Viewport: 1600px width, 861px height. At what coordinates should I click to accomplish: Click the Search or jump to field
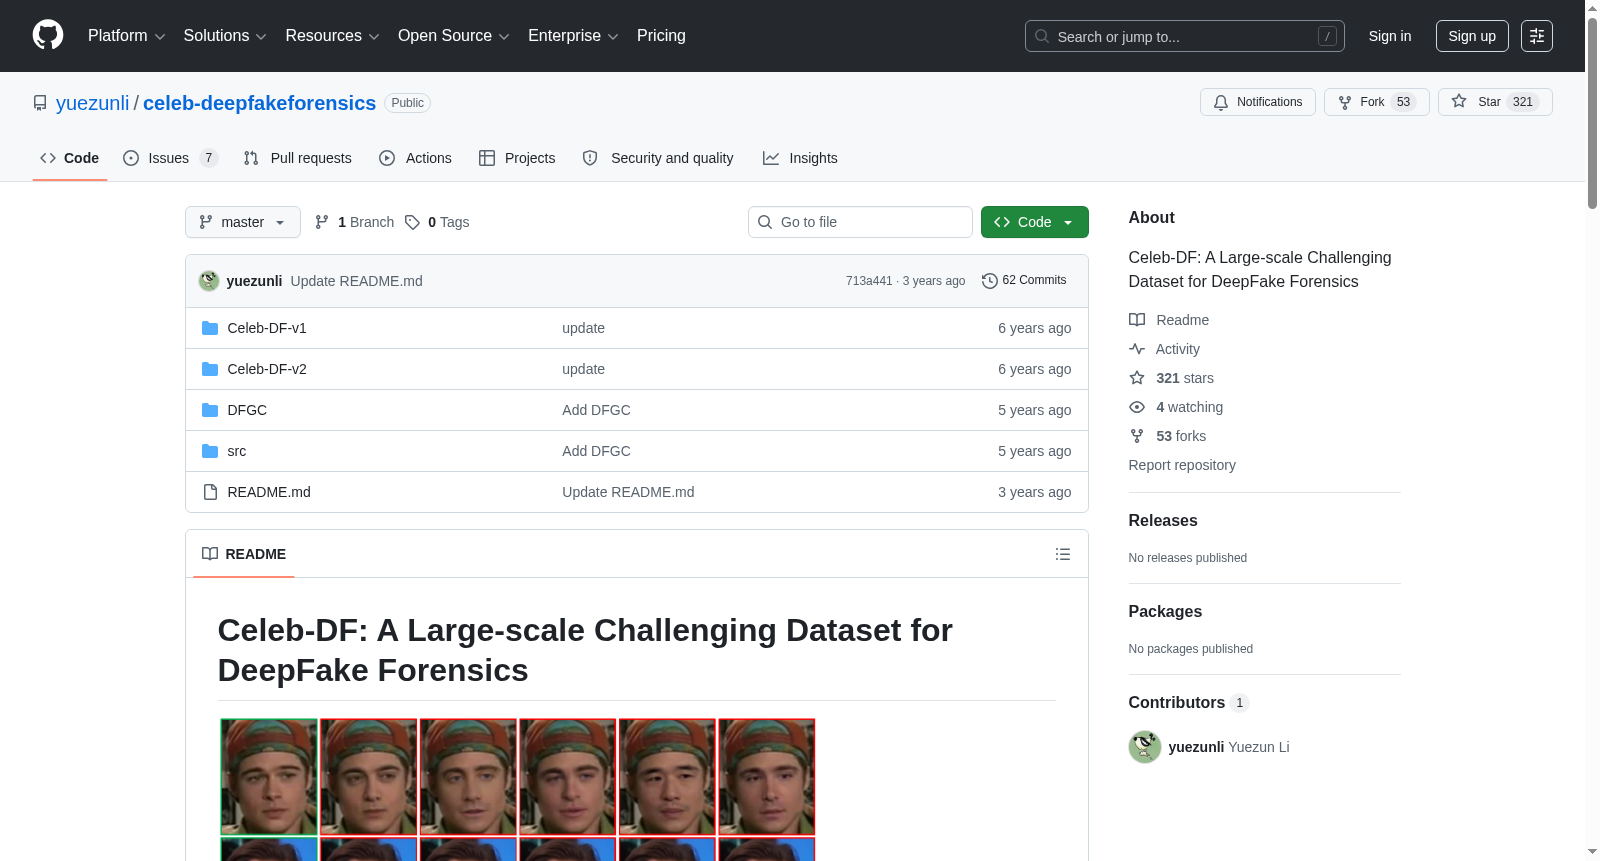pyautogui.click(x=1185, y=36)
